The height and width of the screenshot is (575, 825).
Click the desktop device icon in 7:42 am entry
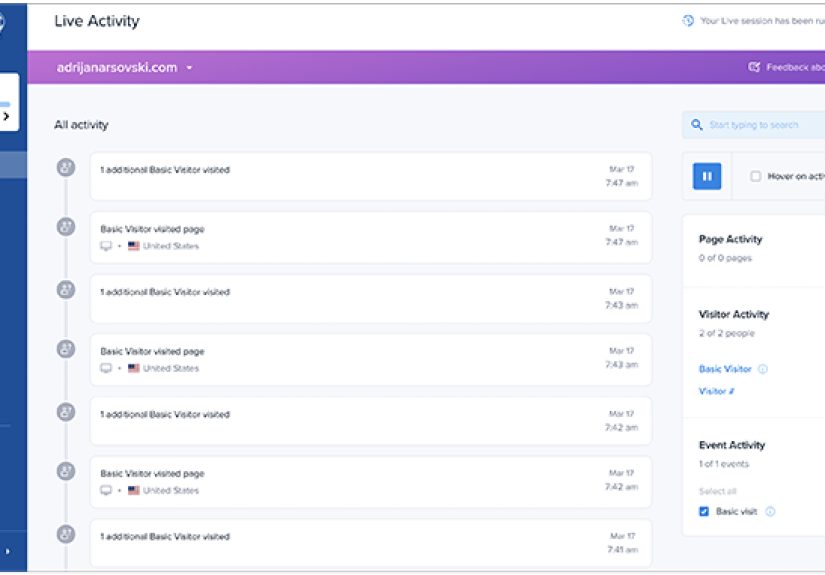(x=106, y=490)
